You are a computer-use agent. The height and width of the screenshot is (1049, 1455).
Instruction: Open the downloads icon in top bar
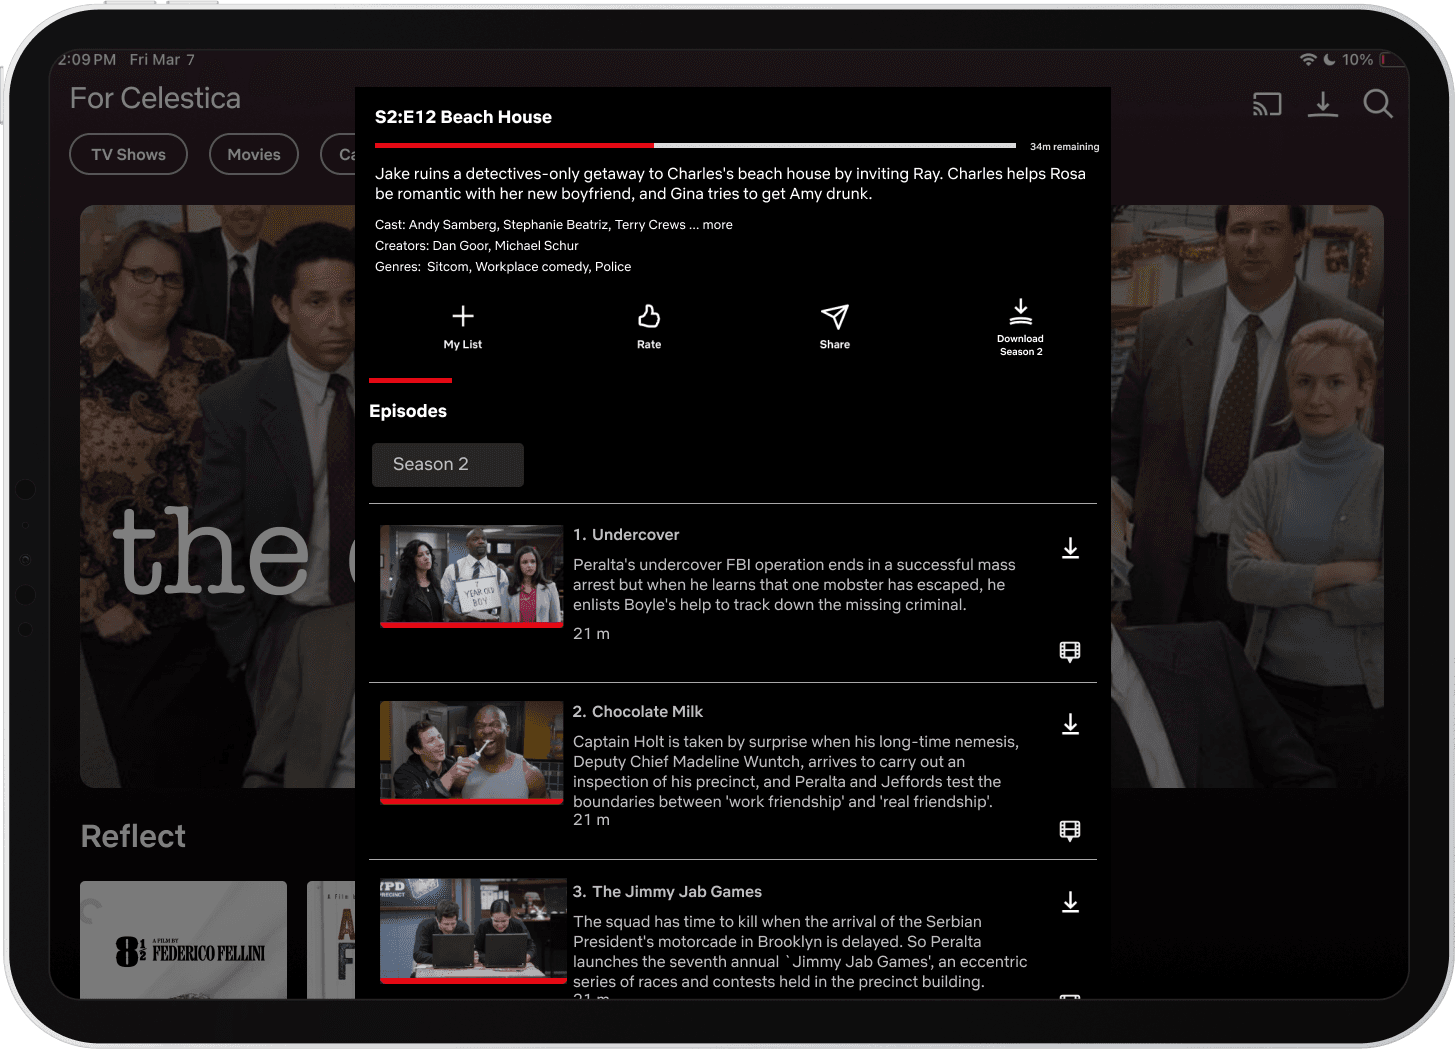pyautogui.click(x=1323, y=104)
